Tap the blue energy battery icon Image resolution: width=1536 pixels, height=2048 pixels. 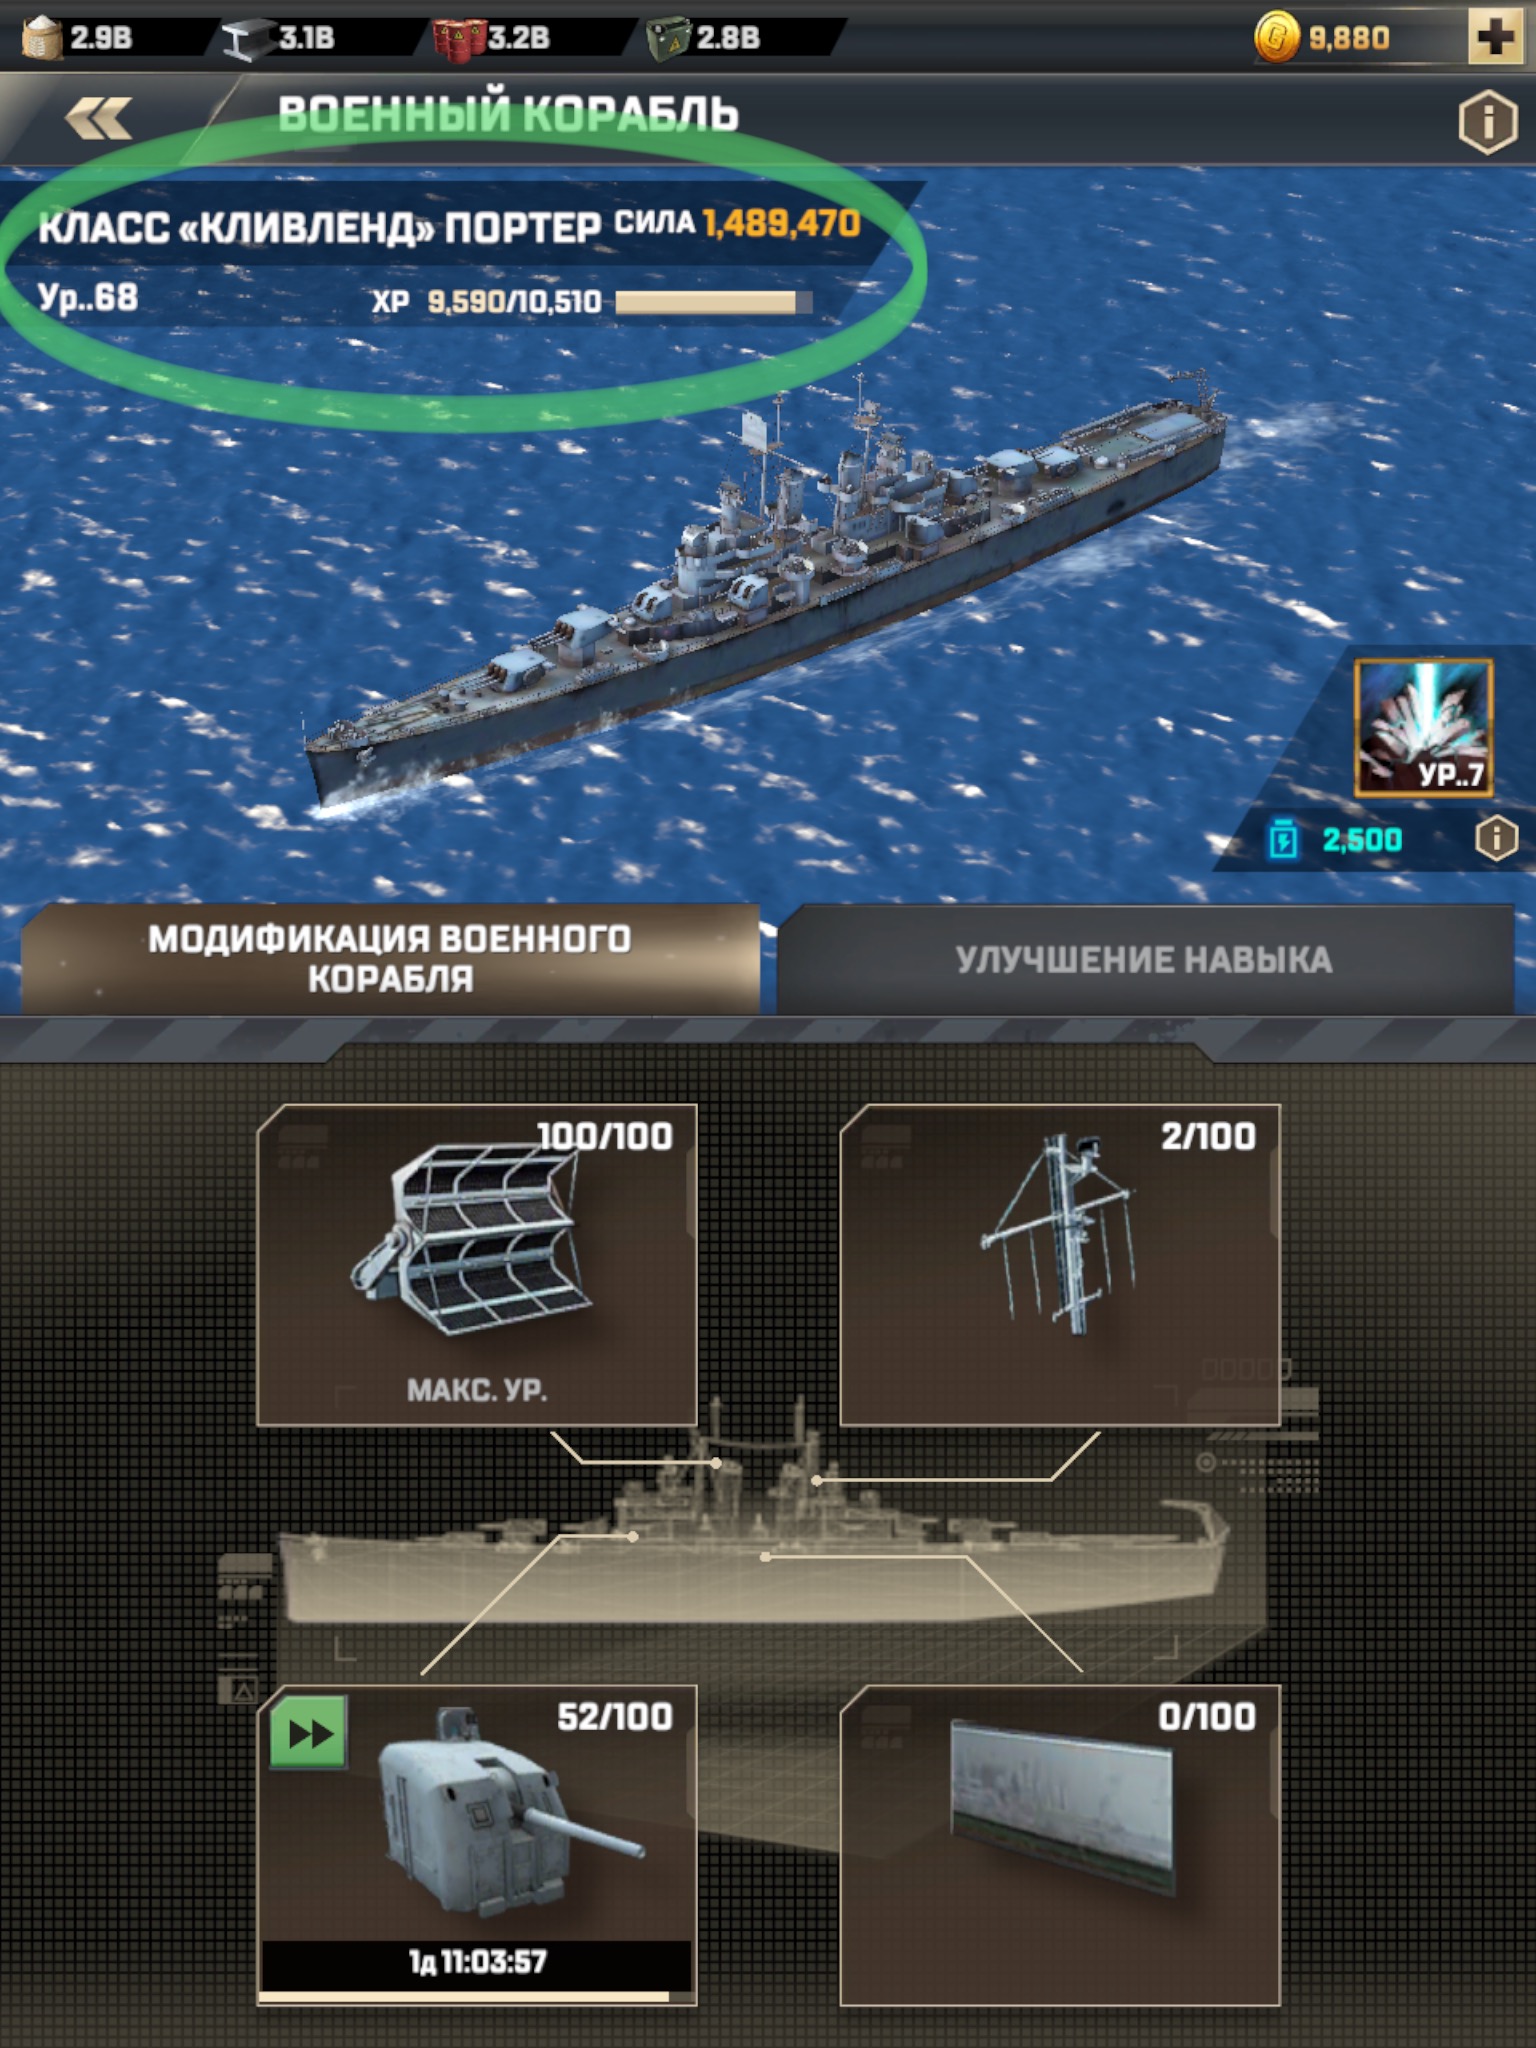click(x=1283, y=838)
